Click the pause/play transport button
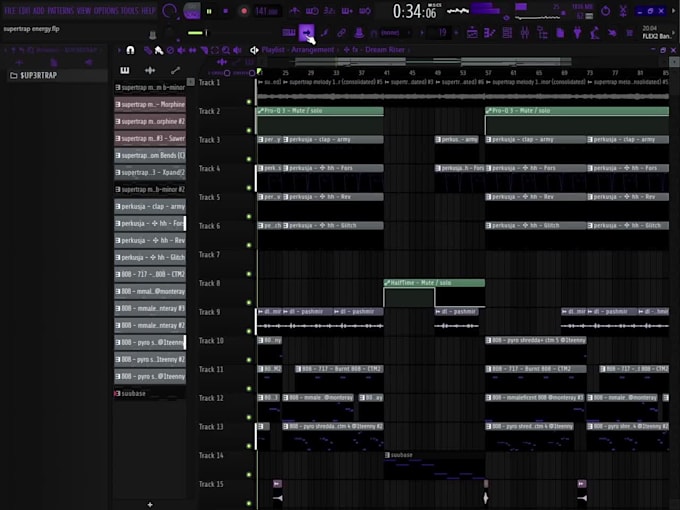This screenshot has width=680, height=510. coord(209,11)
